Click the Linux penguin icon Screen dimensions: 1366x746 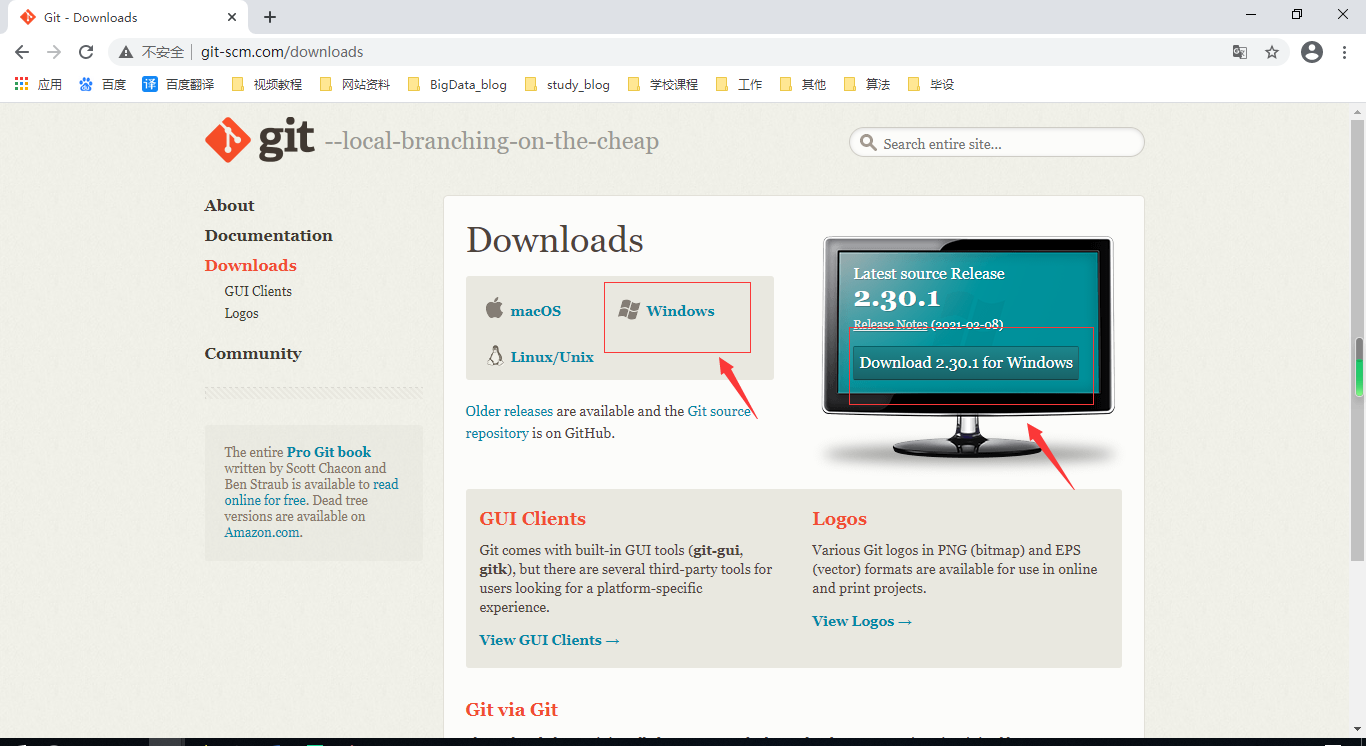[x=494, y=355]
